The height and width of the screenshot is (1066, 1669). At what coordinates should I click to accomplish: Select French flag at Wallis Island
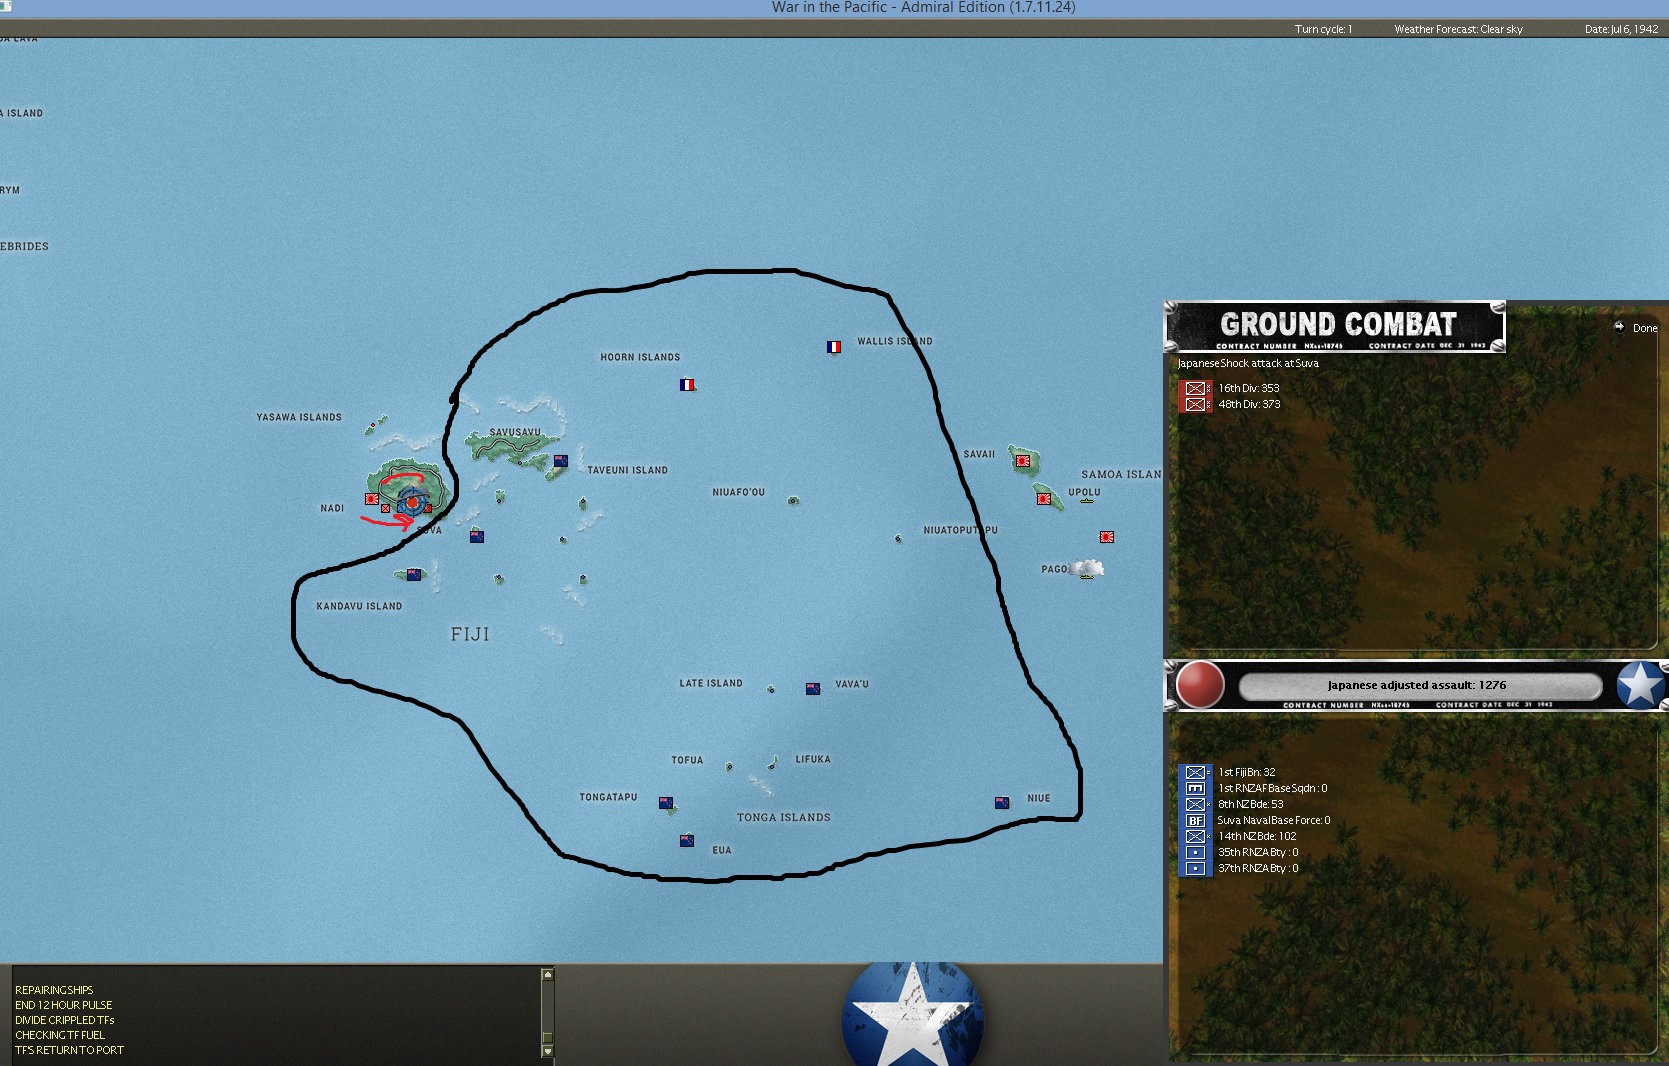click(x=834, y=347)
